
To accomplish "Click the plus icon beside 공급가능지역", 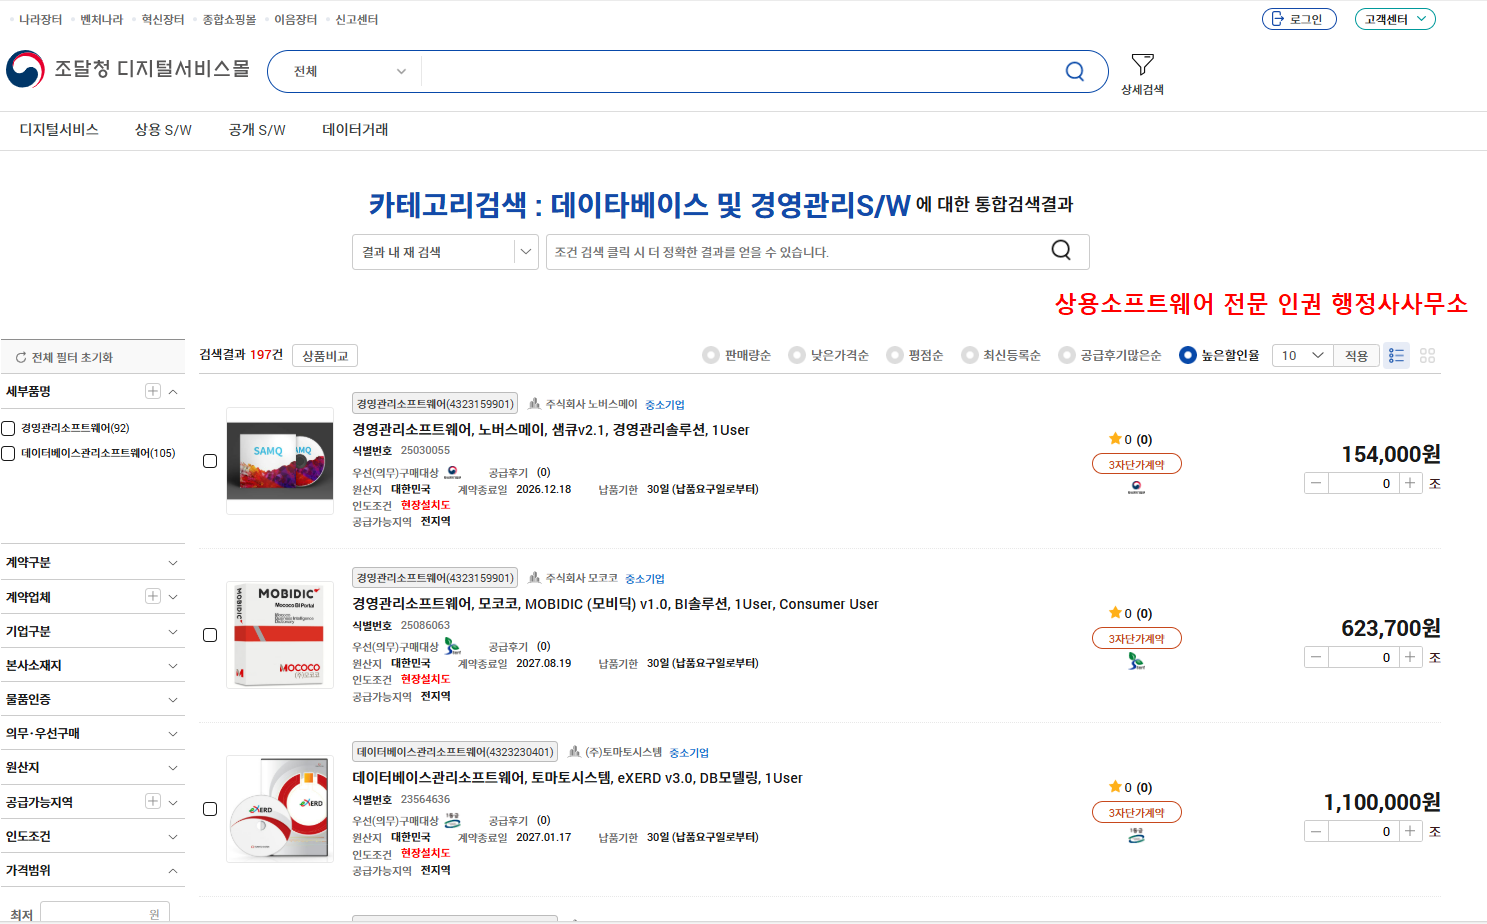I will [153, 801].
